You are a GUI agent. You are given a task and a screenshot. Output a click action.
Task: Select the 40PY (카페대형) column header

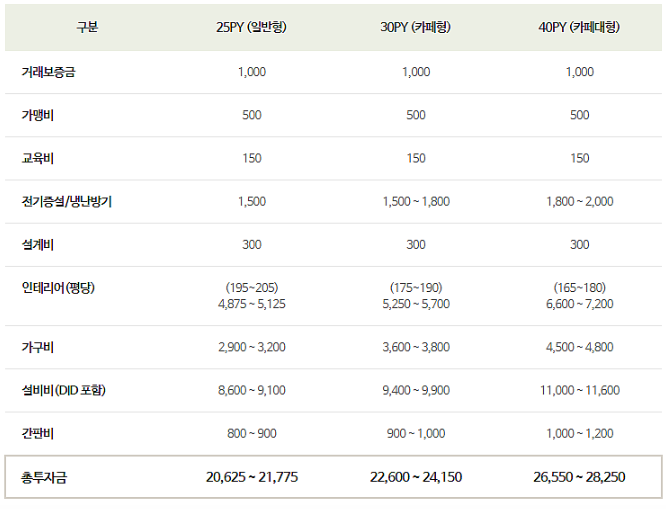coord(579,27)
